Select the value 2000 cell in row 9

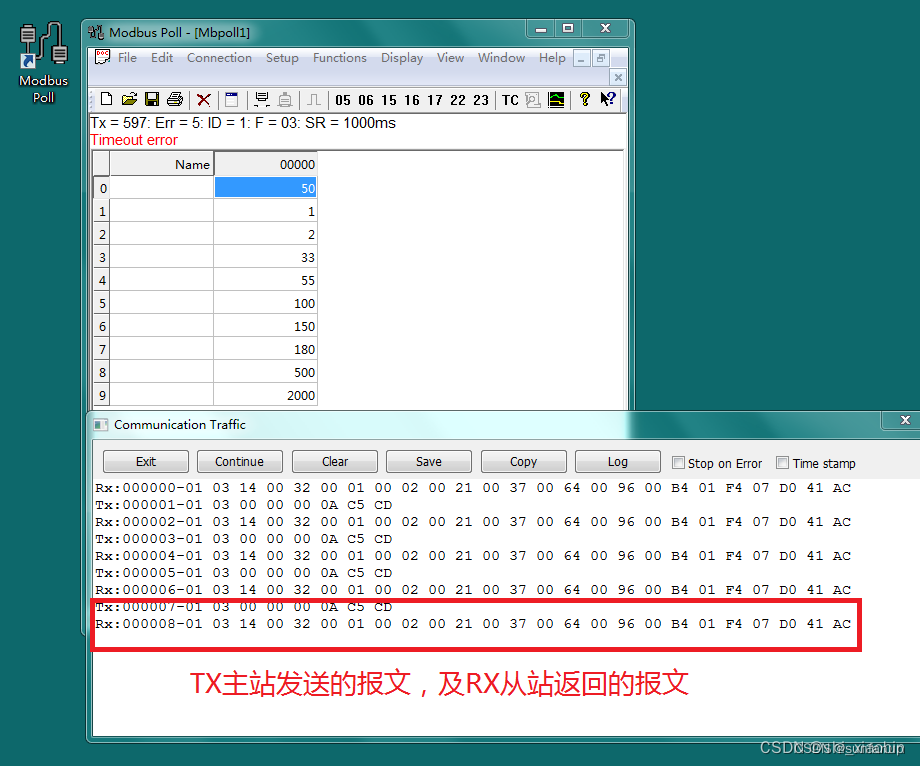265,395
